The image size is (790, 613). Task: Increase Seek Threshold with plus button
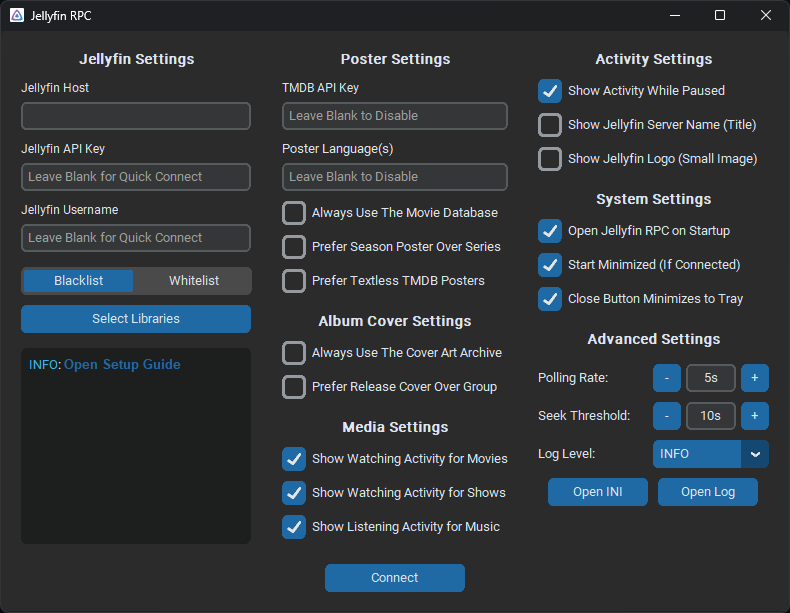point(755,416)
